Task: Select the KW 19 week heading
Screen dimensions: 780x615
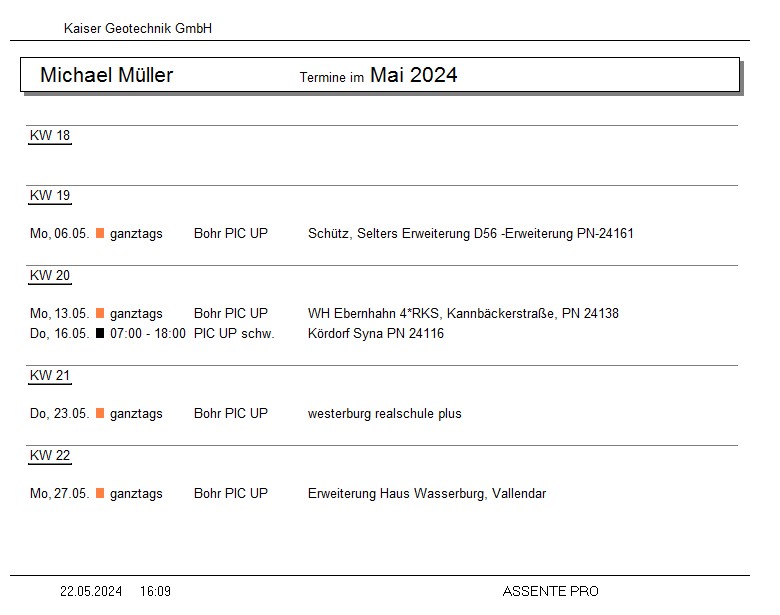Action: click(x=50, y=196)
